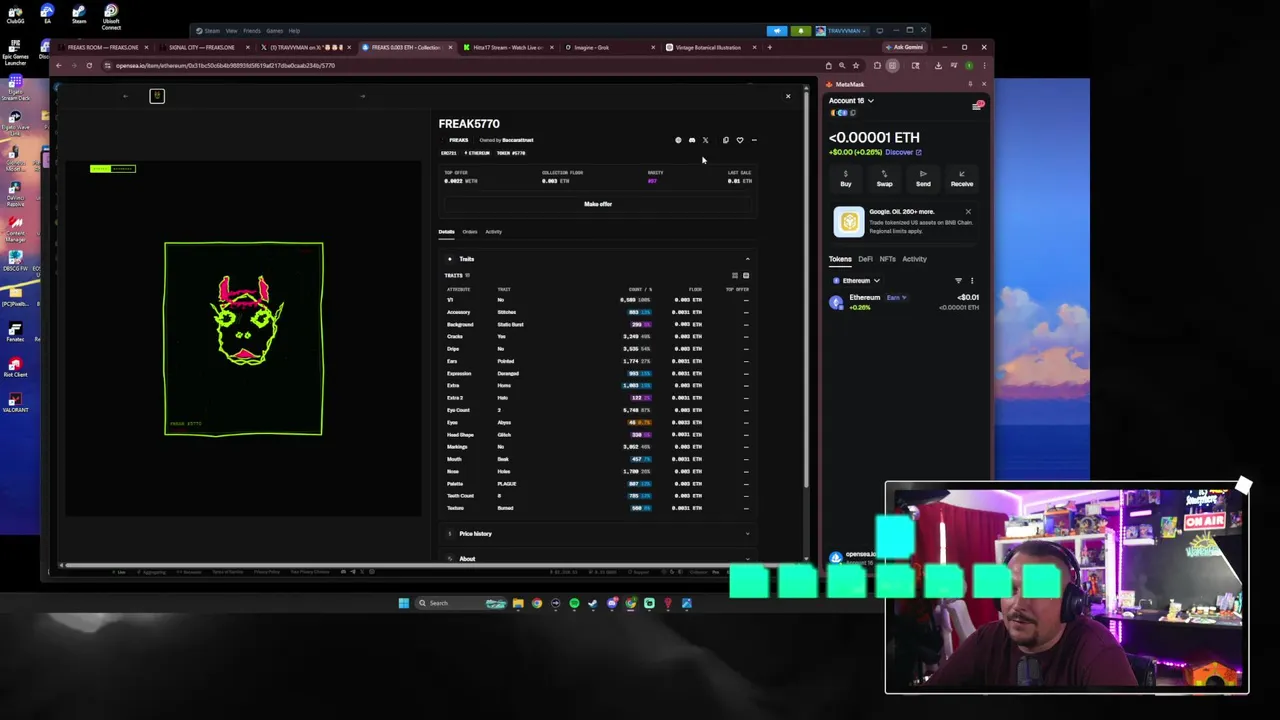Open the collection X (Twitter) icon
The image size is (1280, 720).
(x=705, y=140)
